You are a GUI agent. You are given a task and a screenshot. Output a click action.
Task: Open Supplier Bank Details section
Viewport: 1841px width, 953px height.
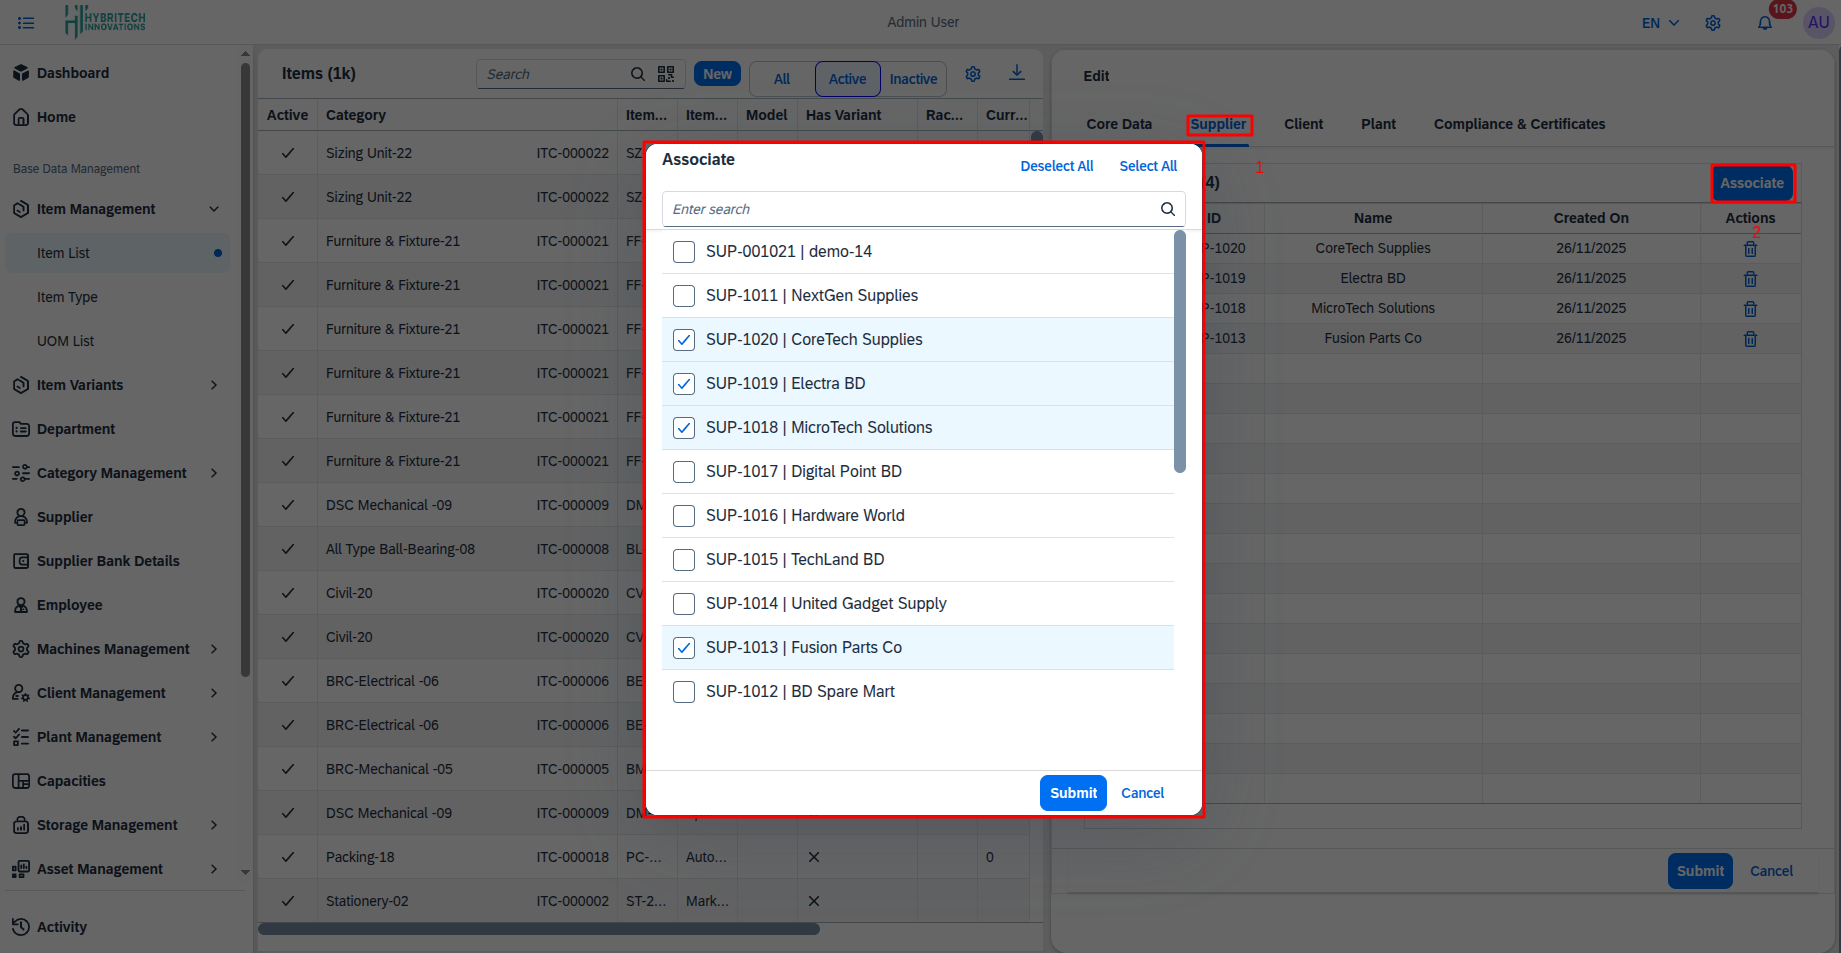107,560
